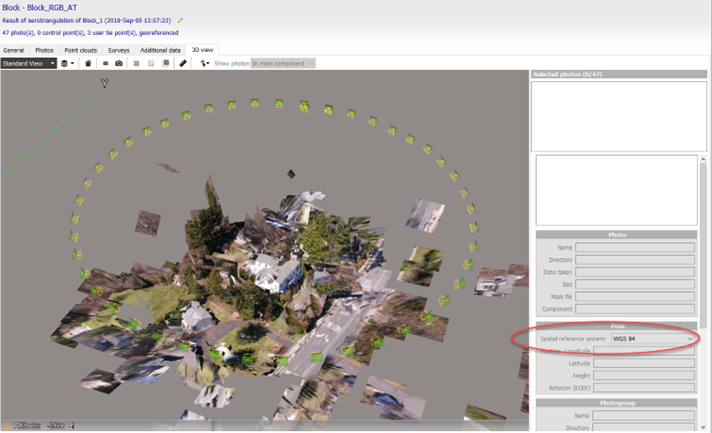Select the General tab

pos(13,50)
